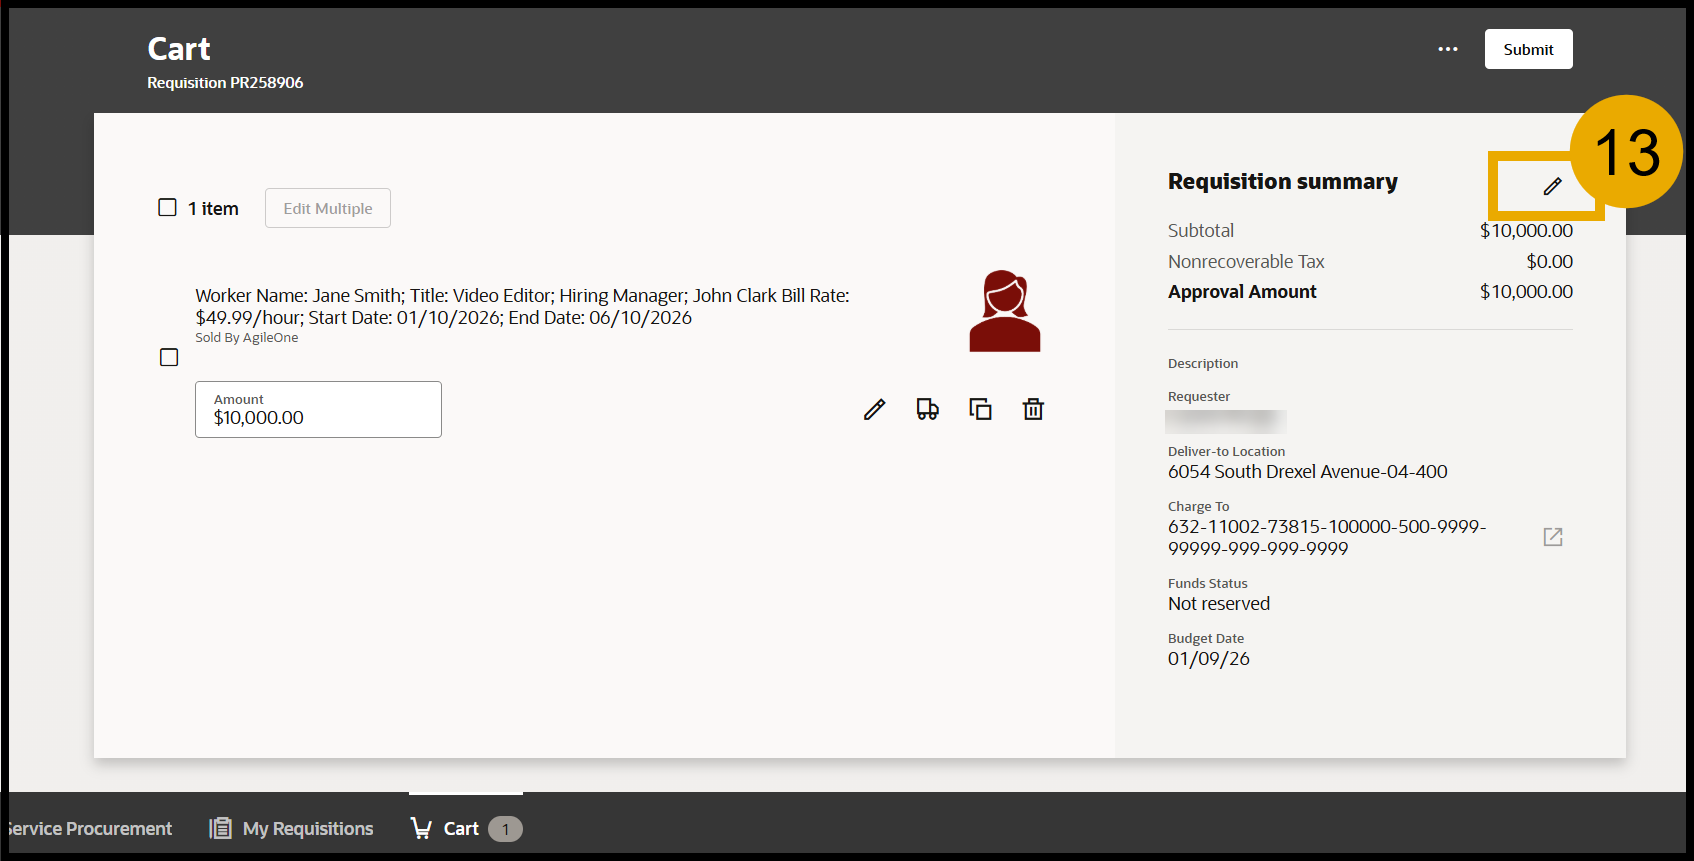
Task: Open delivery details with the truck icon
Action: coord(928,409)
